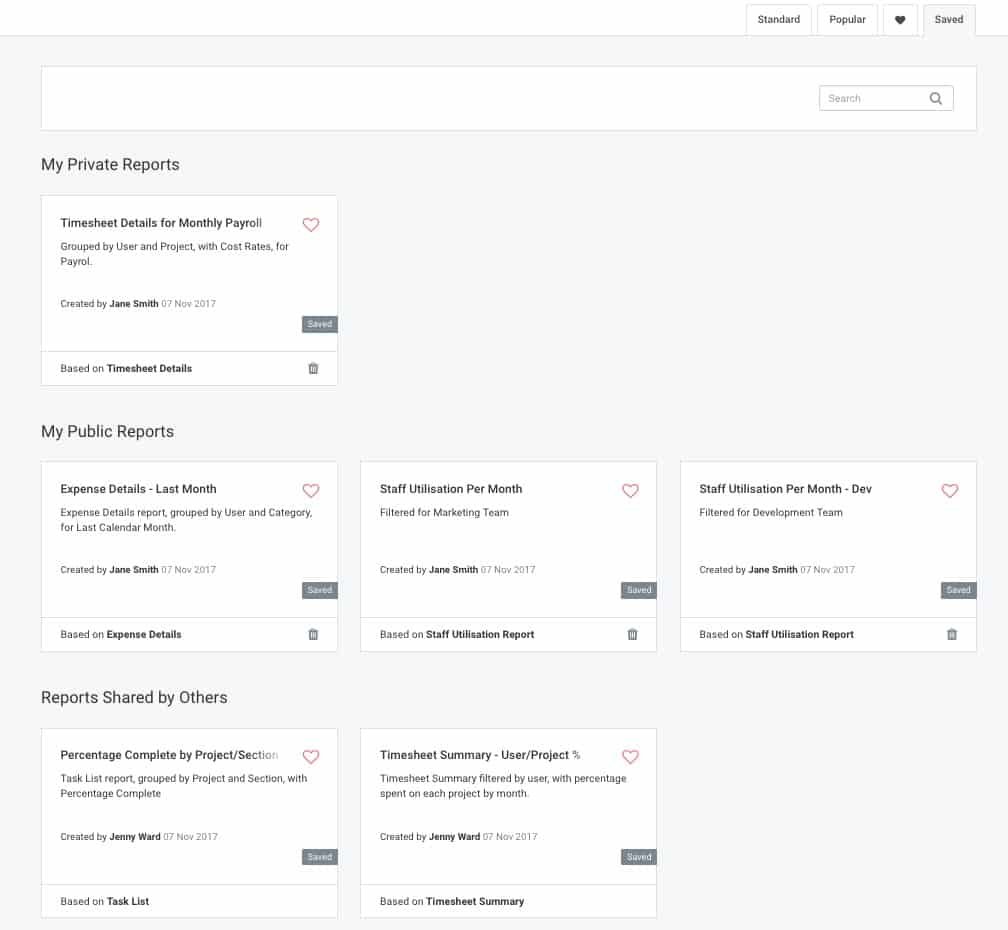Delete the Timesheet Details for Monthly Payroll report
1008x930 pixels.
point(313,368)
